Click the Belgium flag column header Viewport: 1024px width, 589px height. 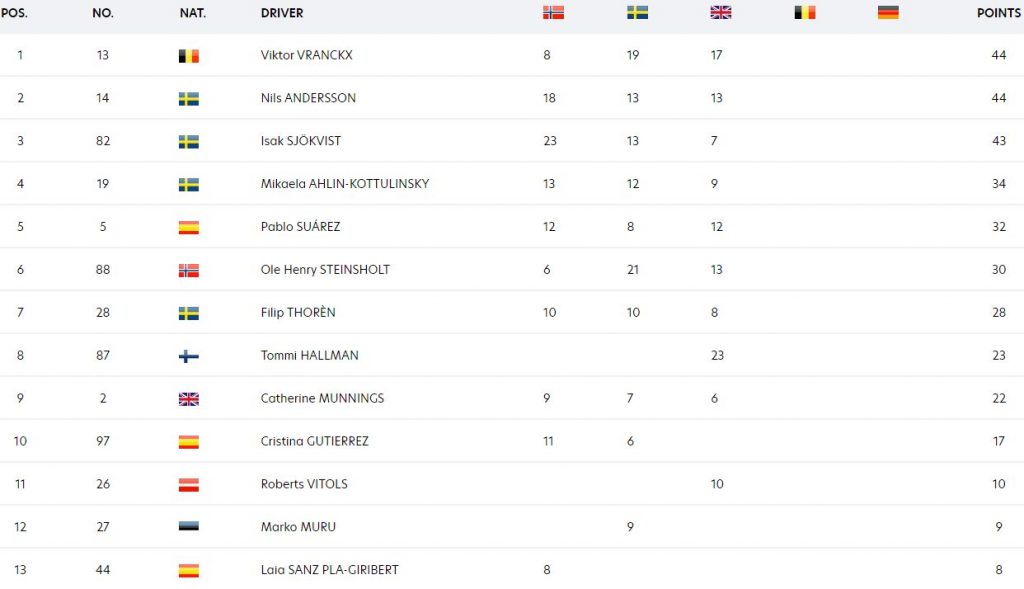[805, 12]
